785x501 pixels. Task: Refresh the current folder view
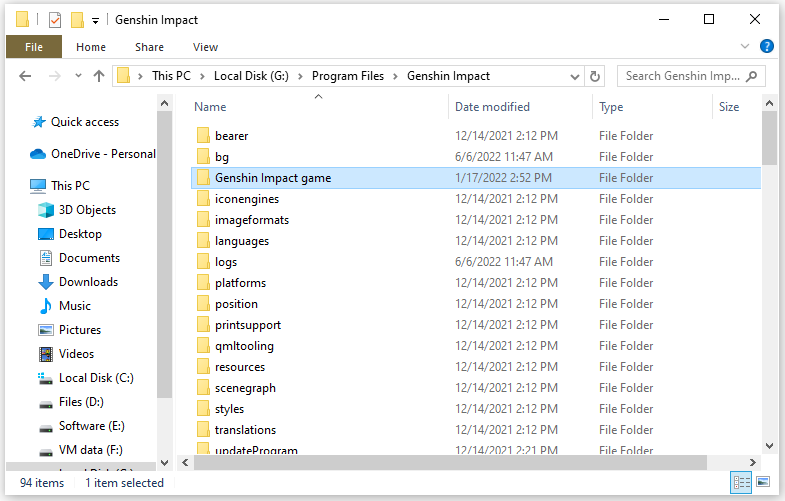click(595, 77)
